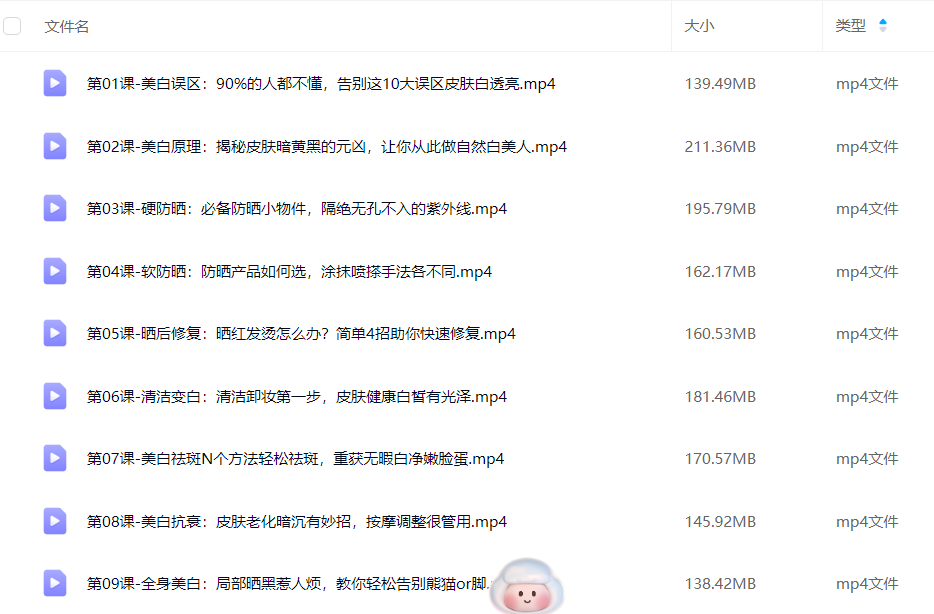
Task: Sort the list by 文件名 header
Action: pos(67,26)
